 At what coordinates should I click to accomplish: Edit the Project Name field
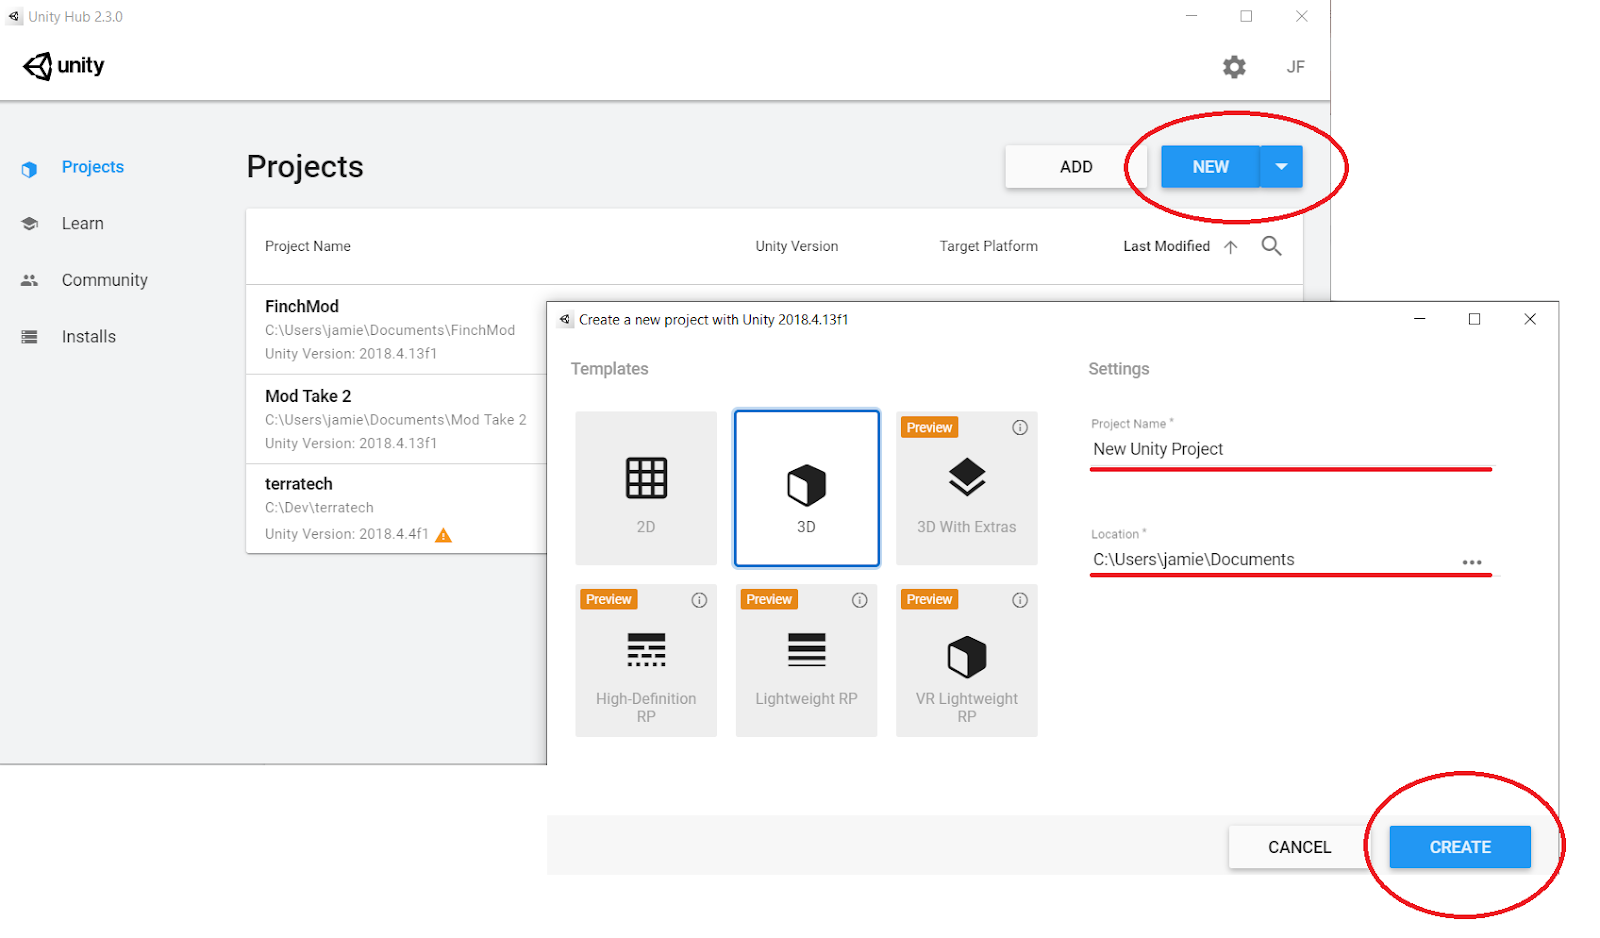(1290, 449)
